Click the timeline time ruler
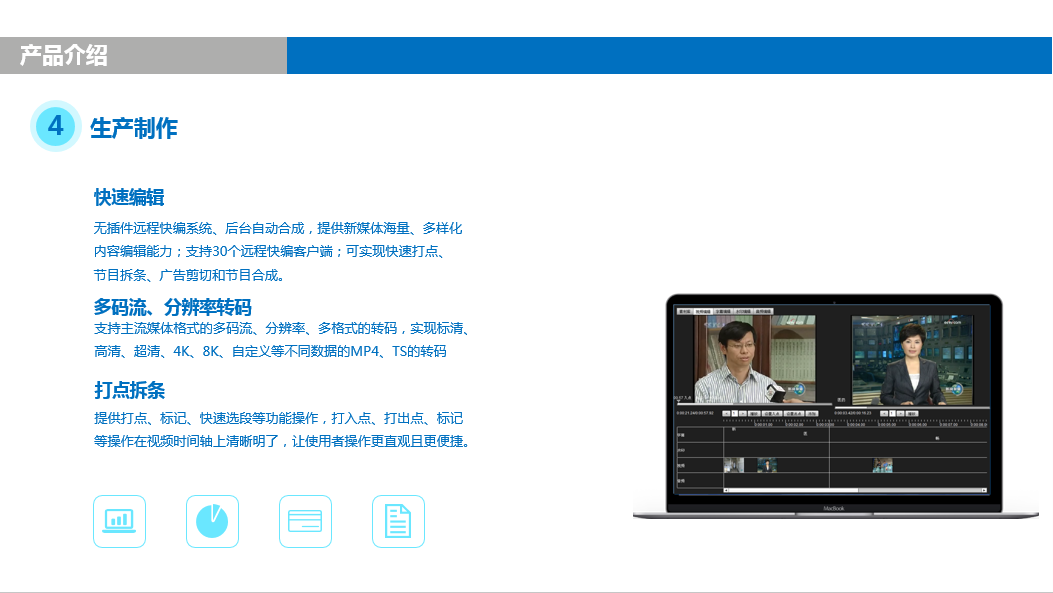 855,423
